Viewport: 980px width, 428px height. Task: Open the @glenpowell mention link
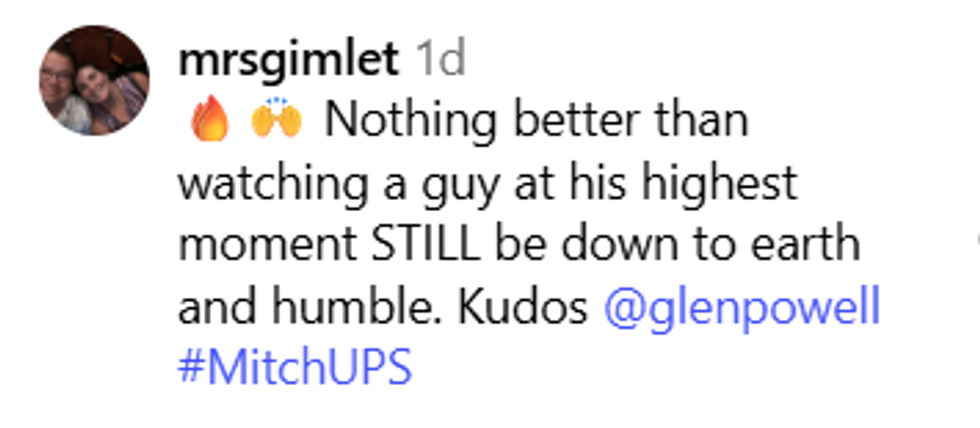[x=742, y=308]
